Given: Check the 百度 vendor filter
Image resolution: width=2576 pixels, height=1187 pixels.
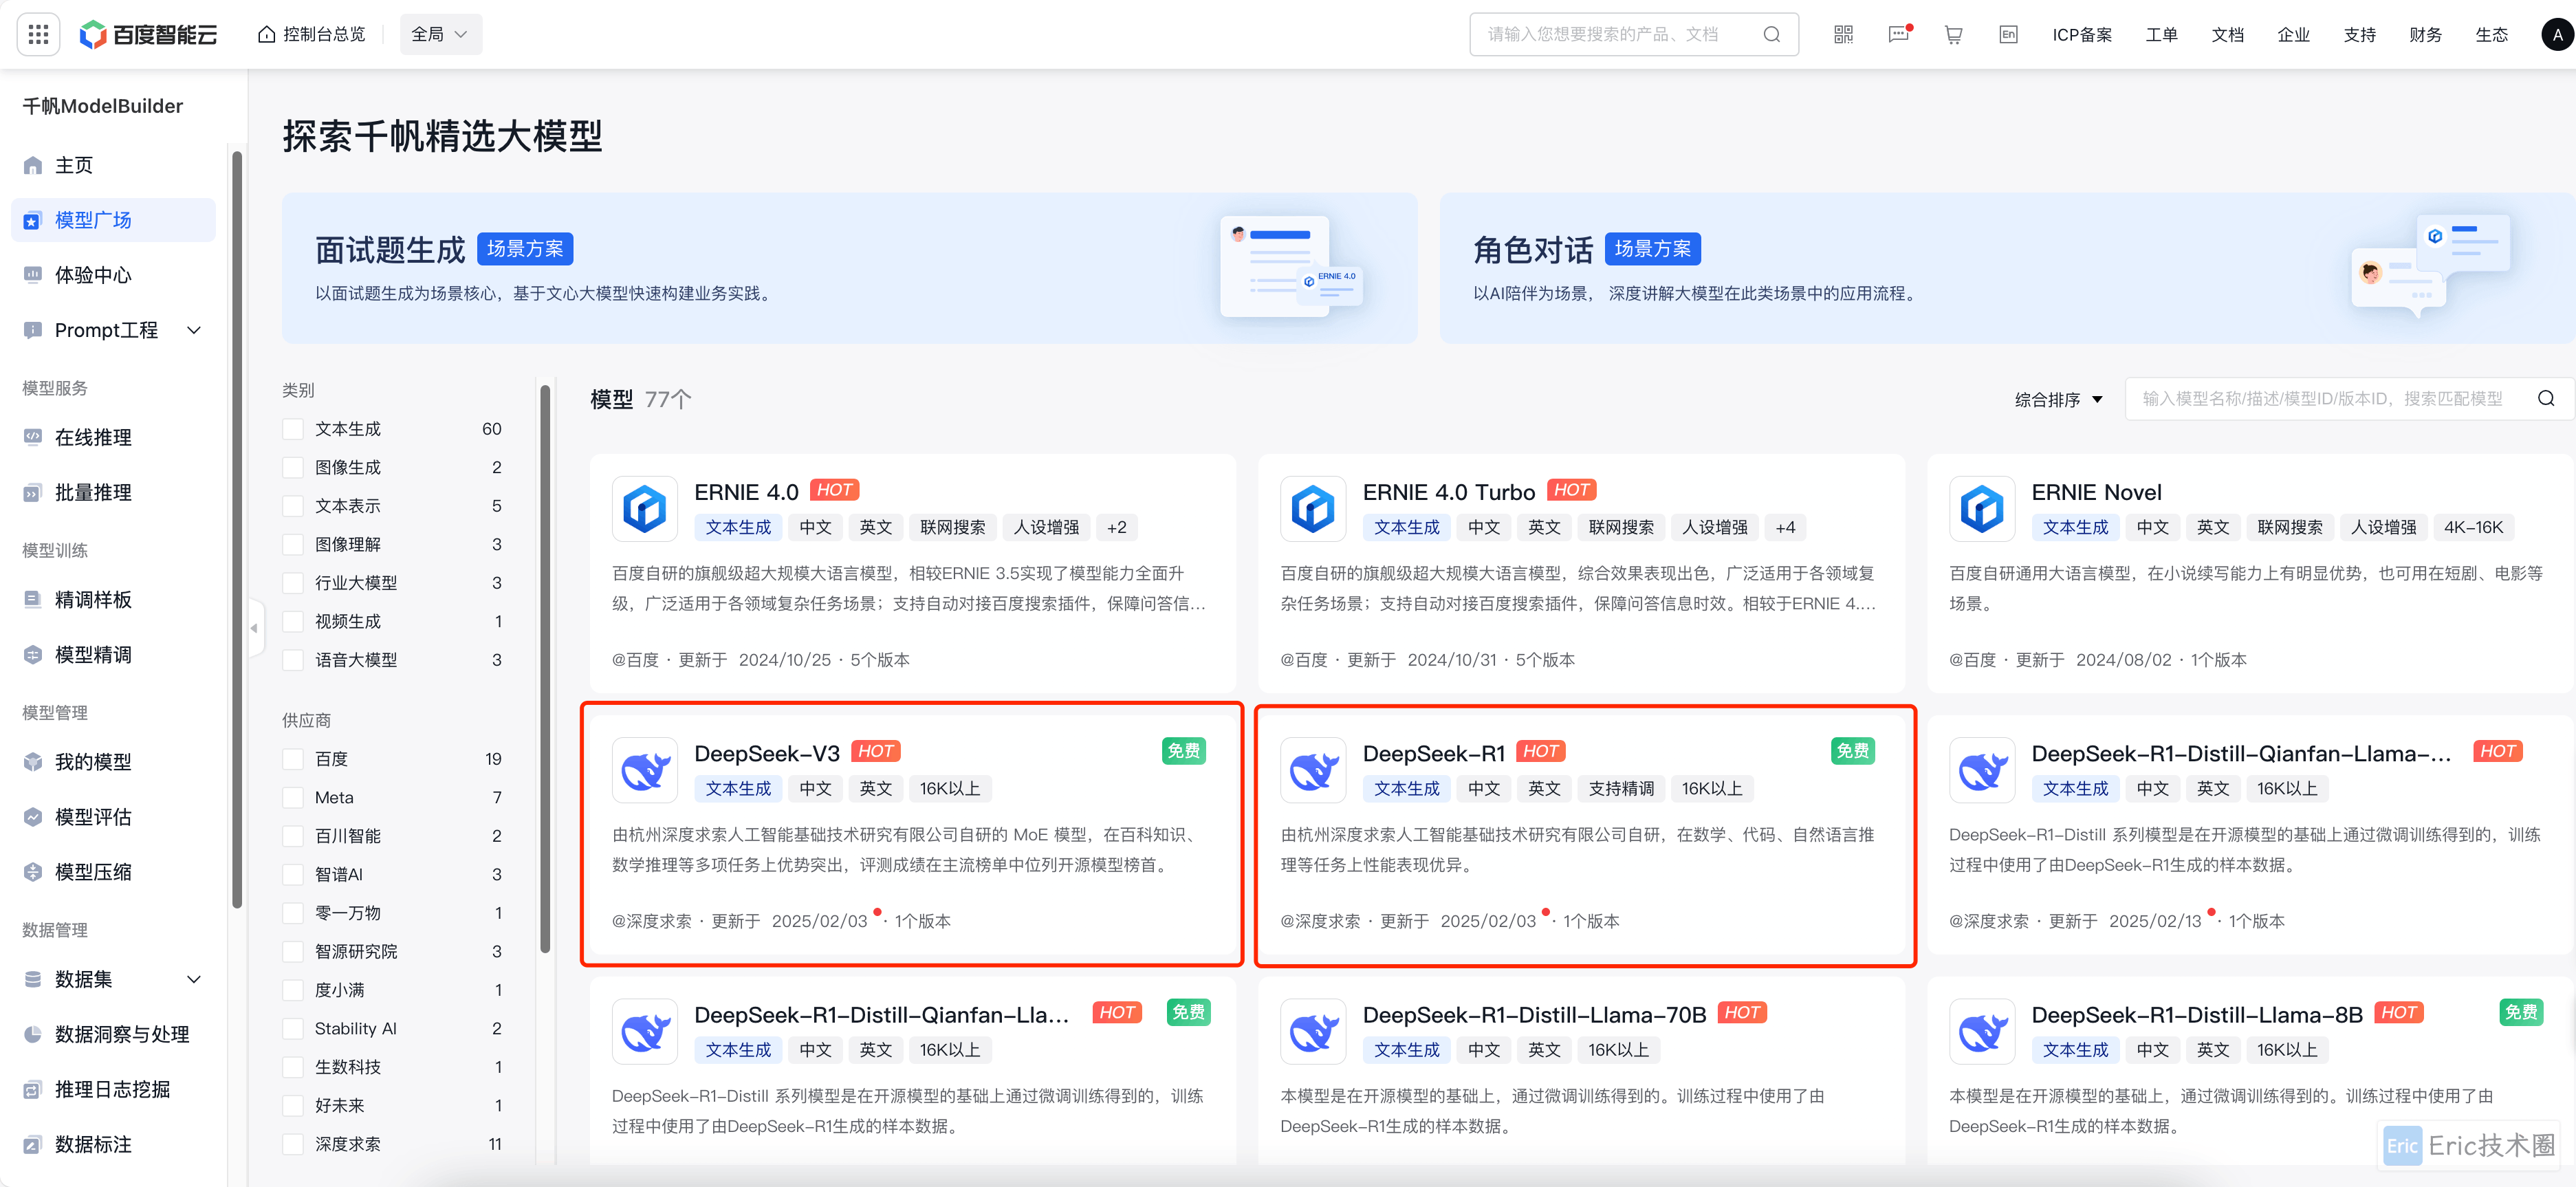Looking at the screenshot, I should coord(293,759).
